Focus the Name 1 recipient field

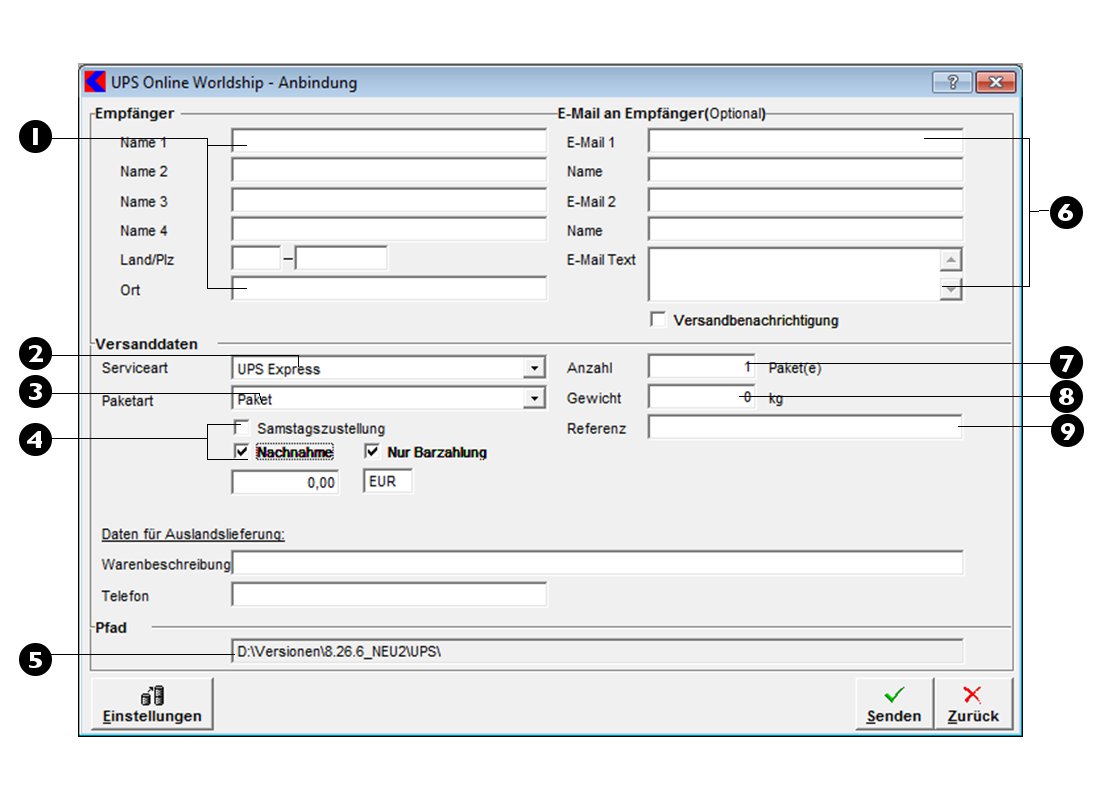point(389,141)
